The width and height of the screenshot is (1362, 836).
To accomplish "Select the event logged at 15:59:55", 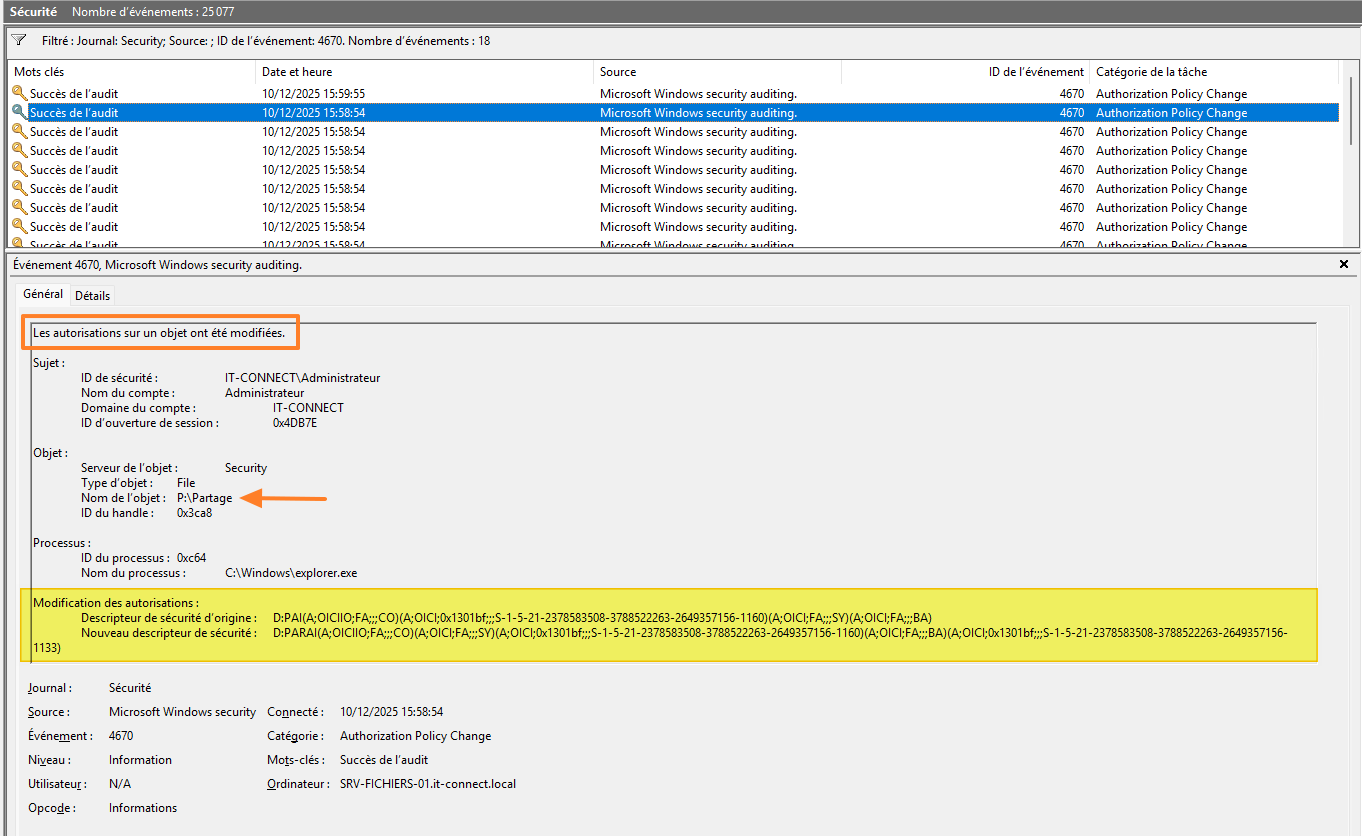I will coord(314,94).
